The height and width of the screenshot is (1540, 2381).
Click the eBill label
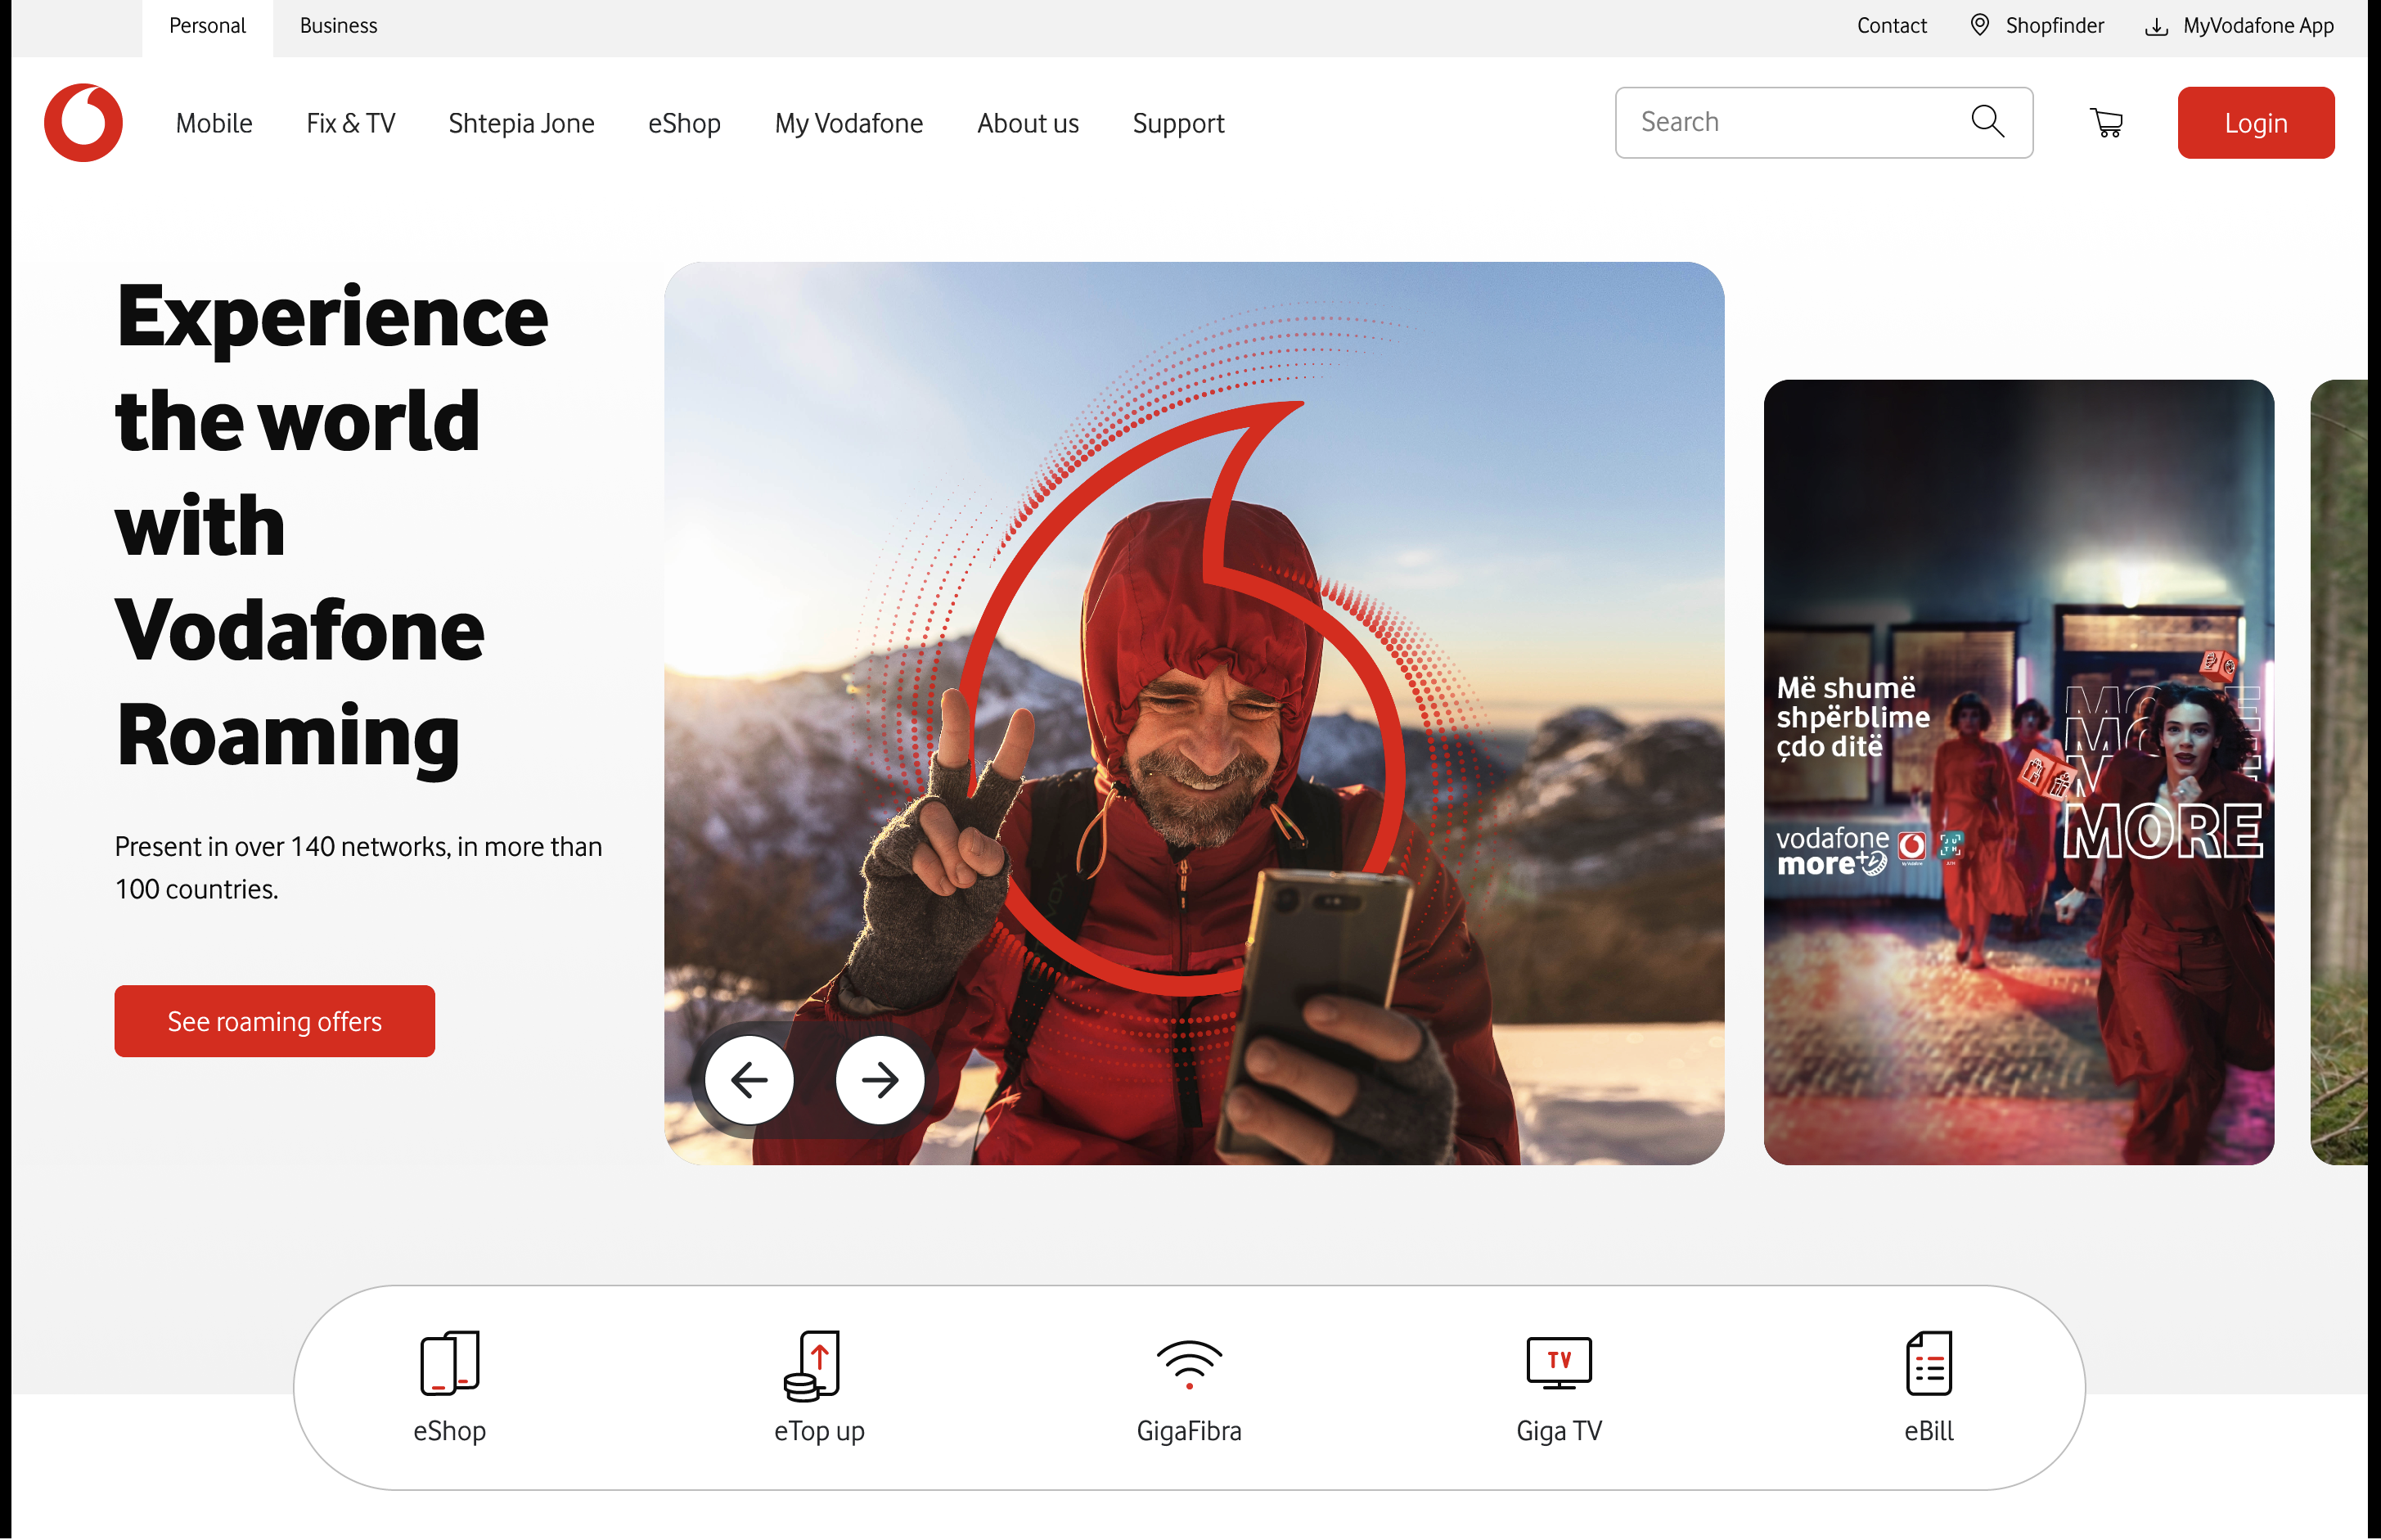coord(1929,1431)
